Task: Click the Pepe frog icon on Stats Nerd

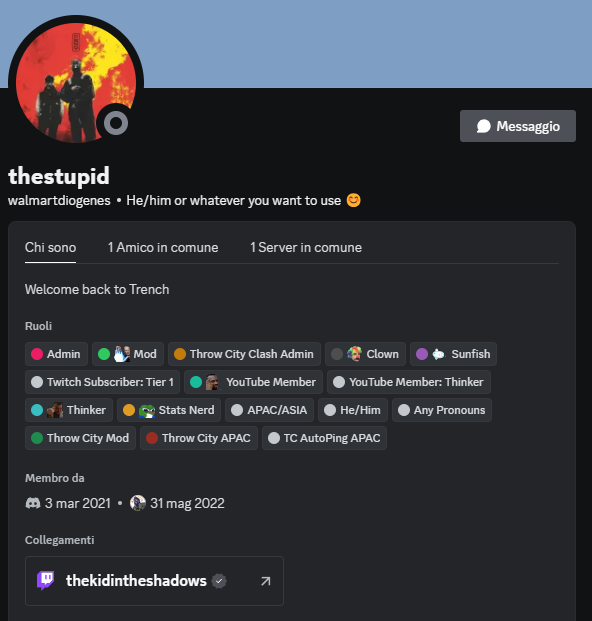Action: pyautogui.click(x=147, y=410)
